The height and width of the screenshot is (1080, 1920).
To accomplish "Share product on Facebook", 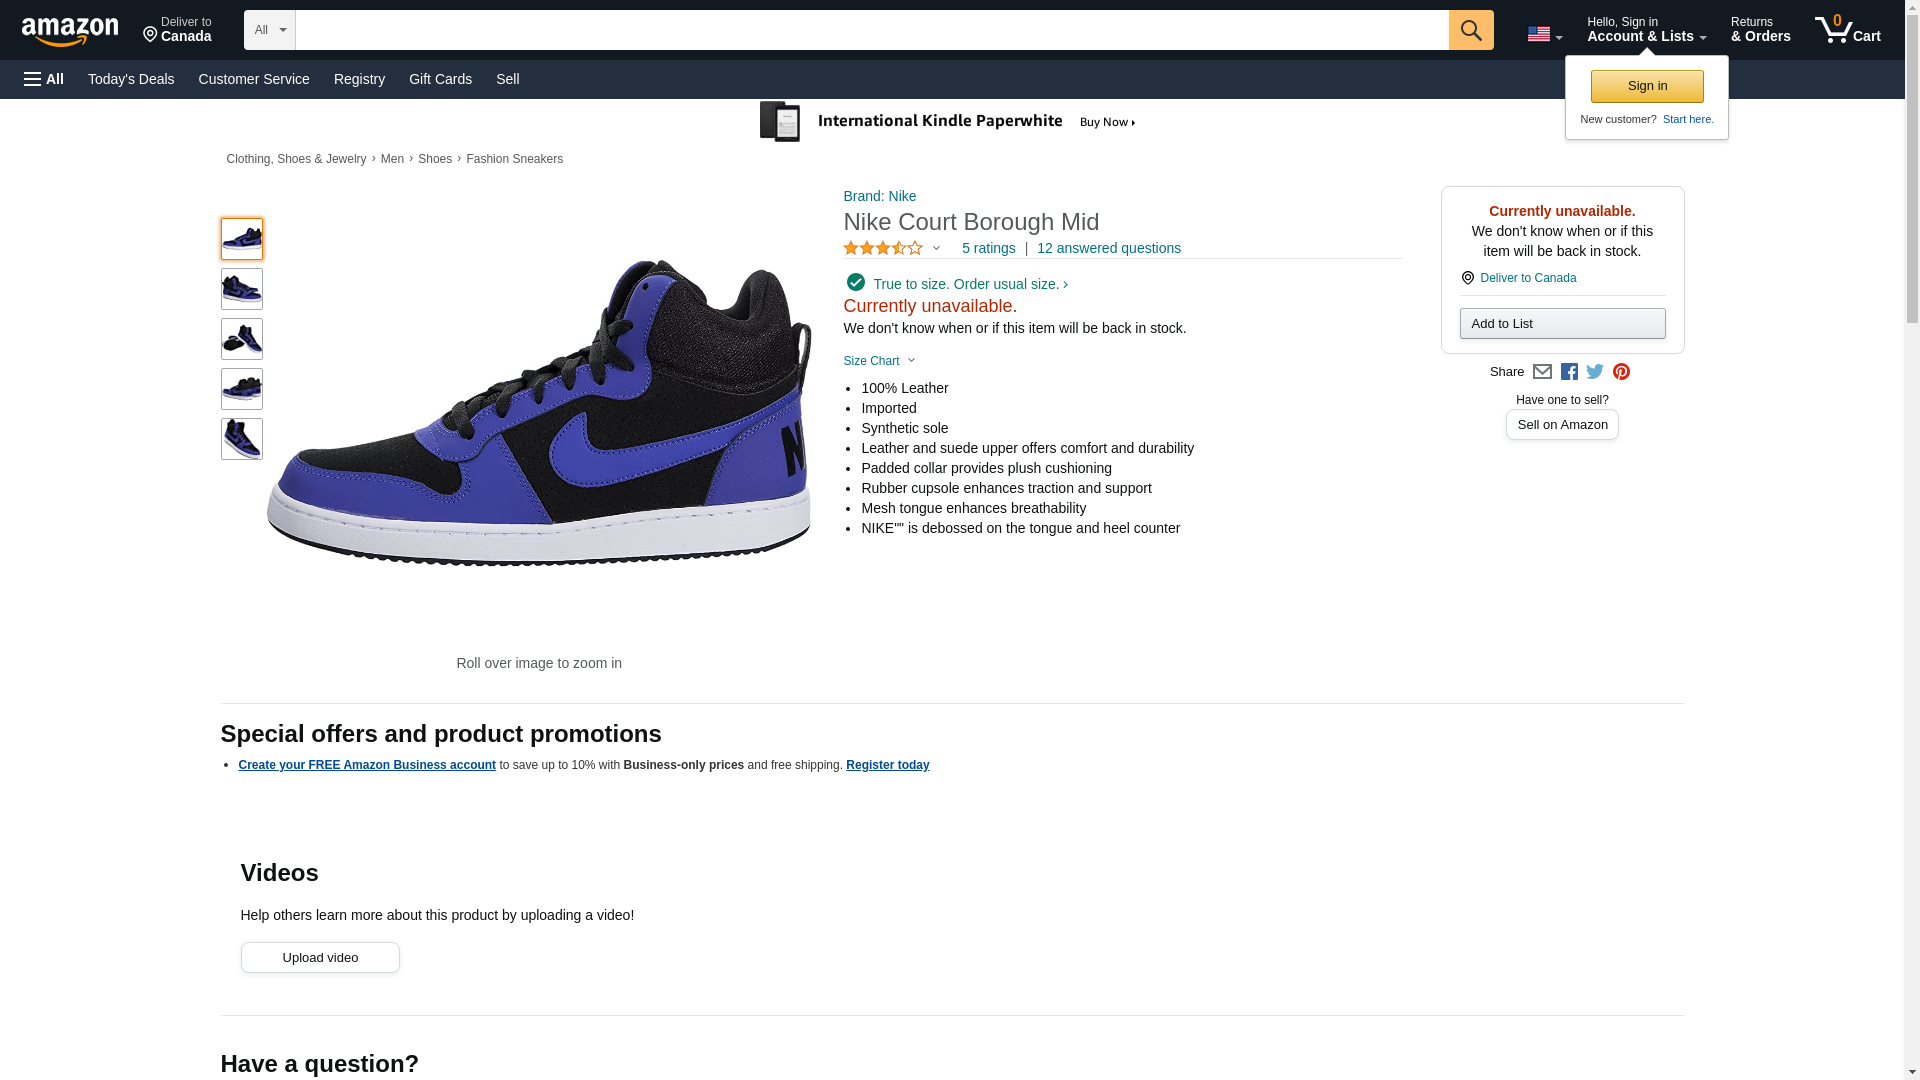I will point(1569,372).
